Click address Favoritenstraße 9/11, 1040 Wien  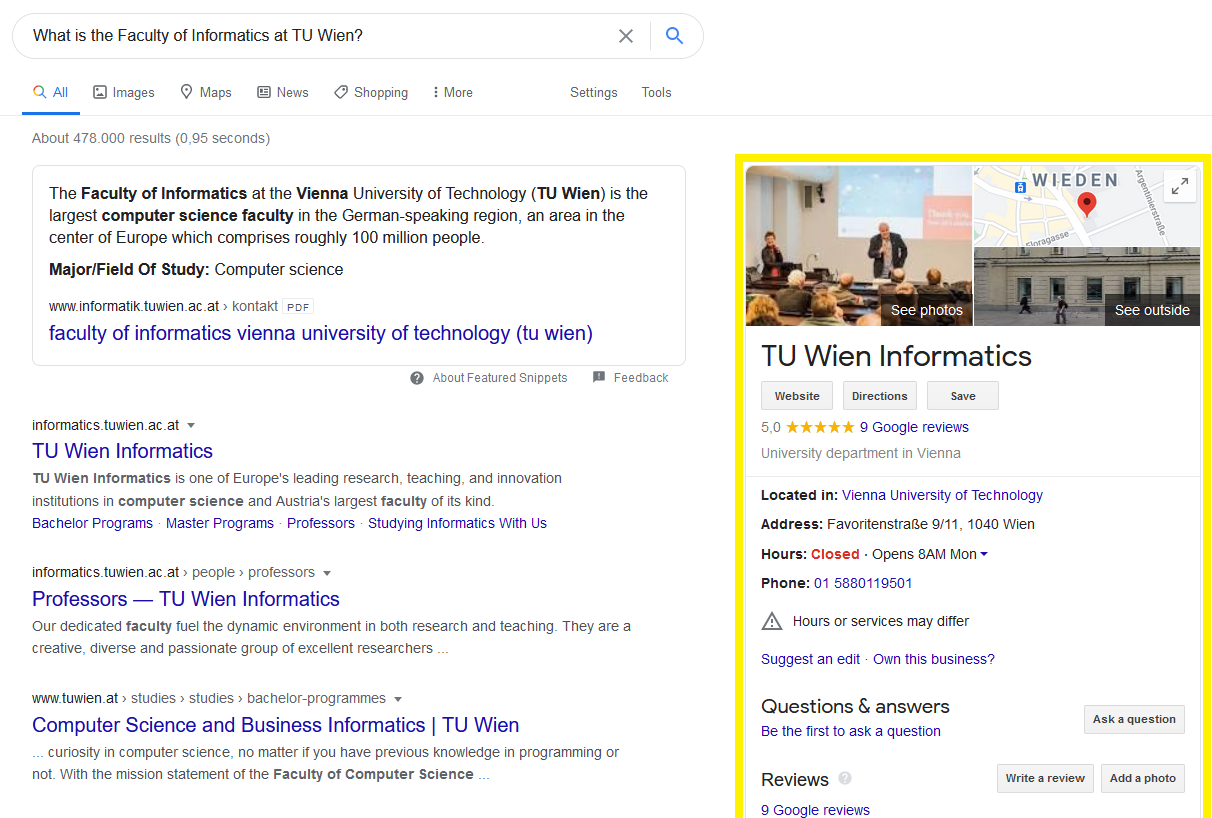click(x=931, y=524)
